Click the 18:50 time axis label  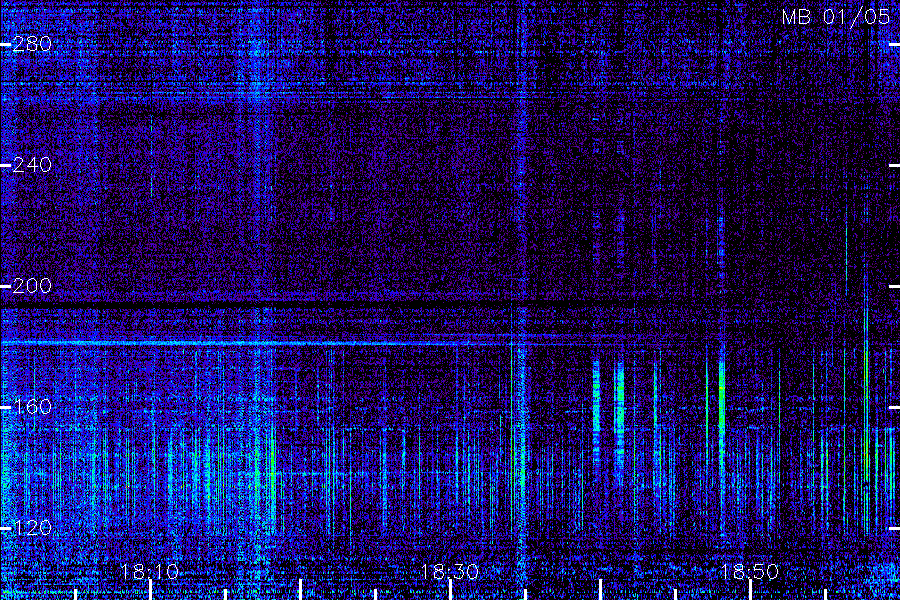coord(750,572)
